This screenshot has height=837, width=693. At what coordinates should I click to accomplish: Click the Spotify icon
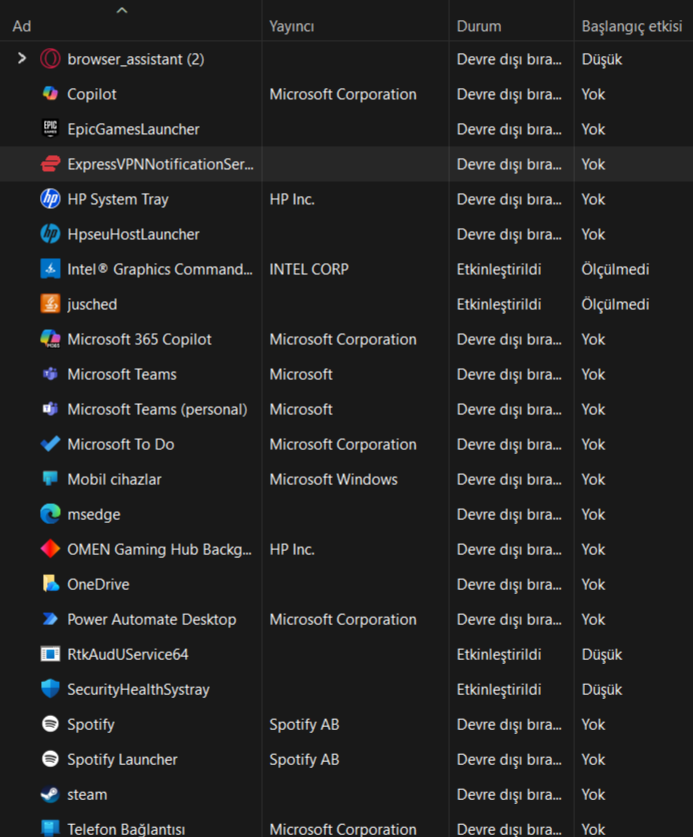[50, 724]
